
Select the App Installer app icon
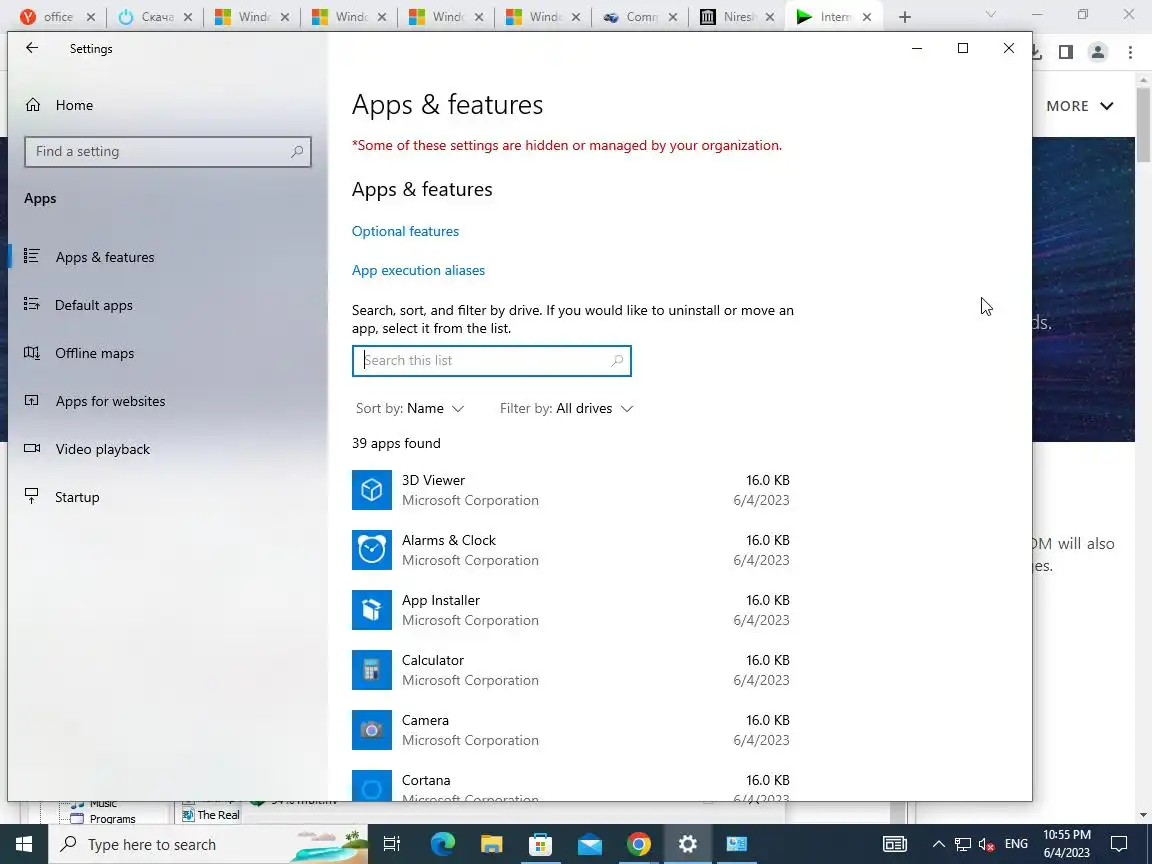pyautogui.click(x=372, y=610)
